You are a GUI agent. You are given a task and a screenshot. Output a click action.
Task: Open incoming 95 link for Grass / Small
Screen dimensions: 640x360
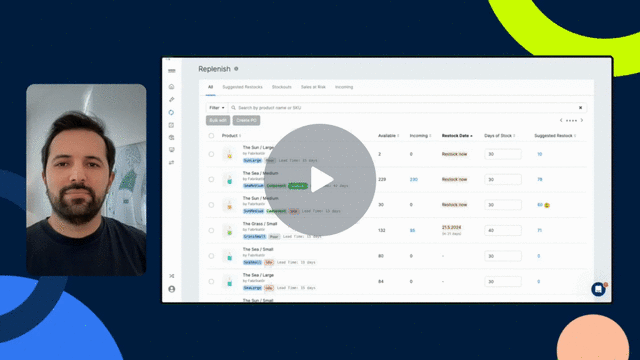412,231
